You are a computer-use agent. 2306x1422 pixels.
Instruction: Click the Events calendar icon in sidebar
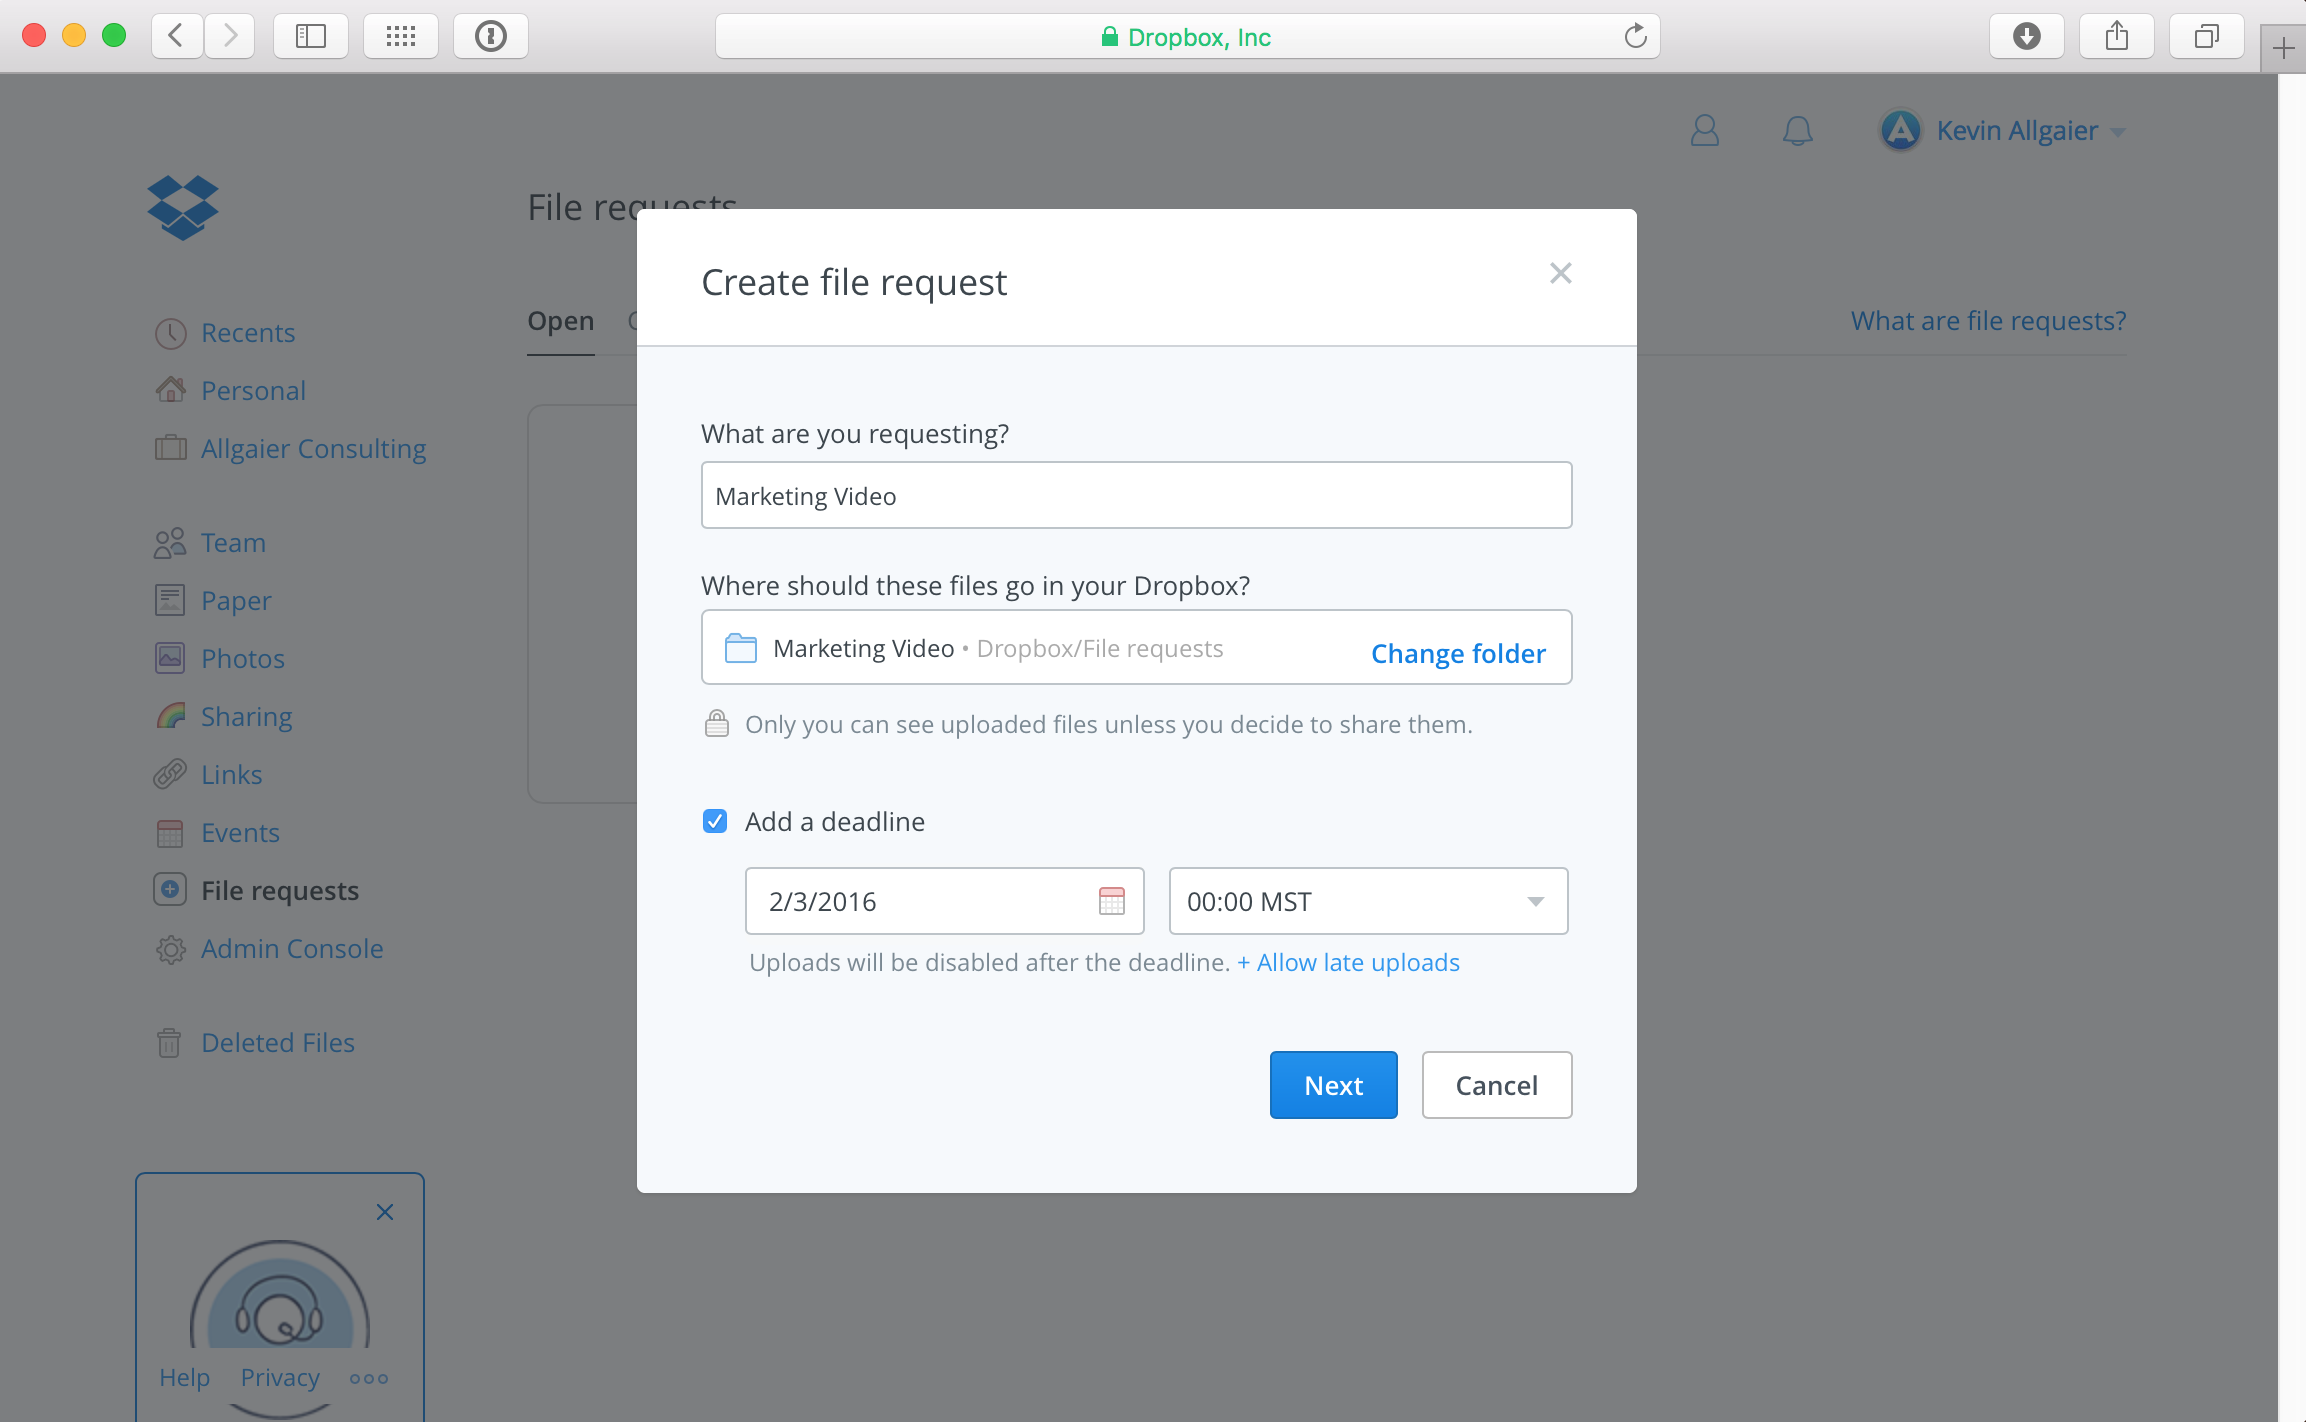click(170, 833)
